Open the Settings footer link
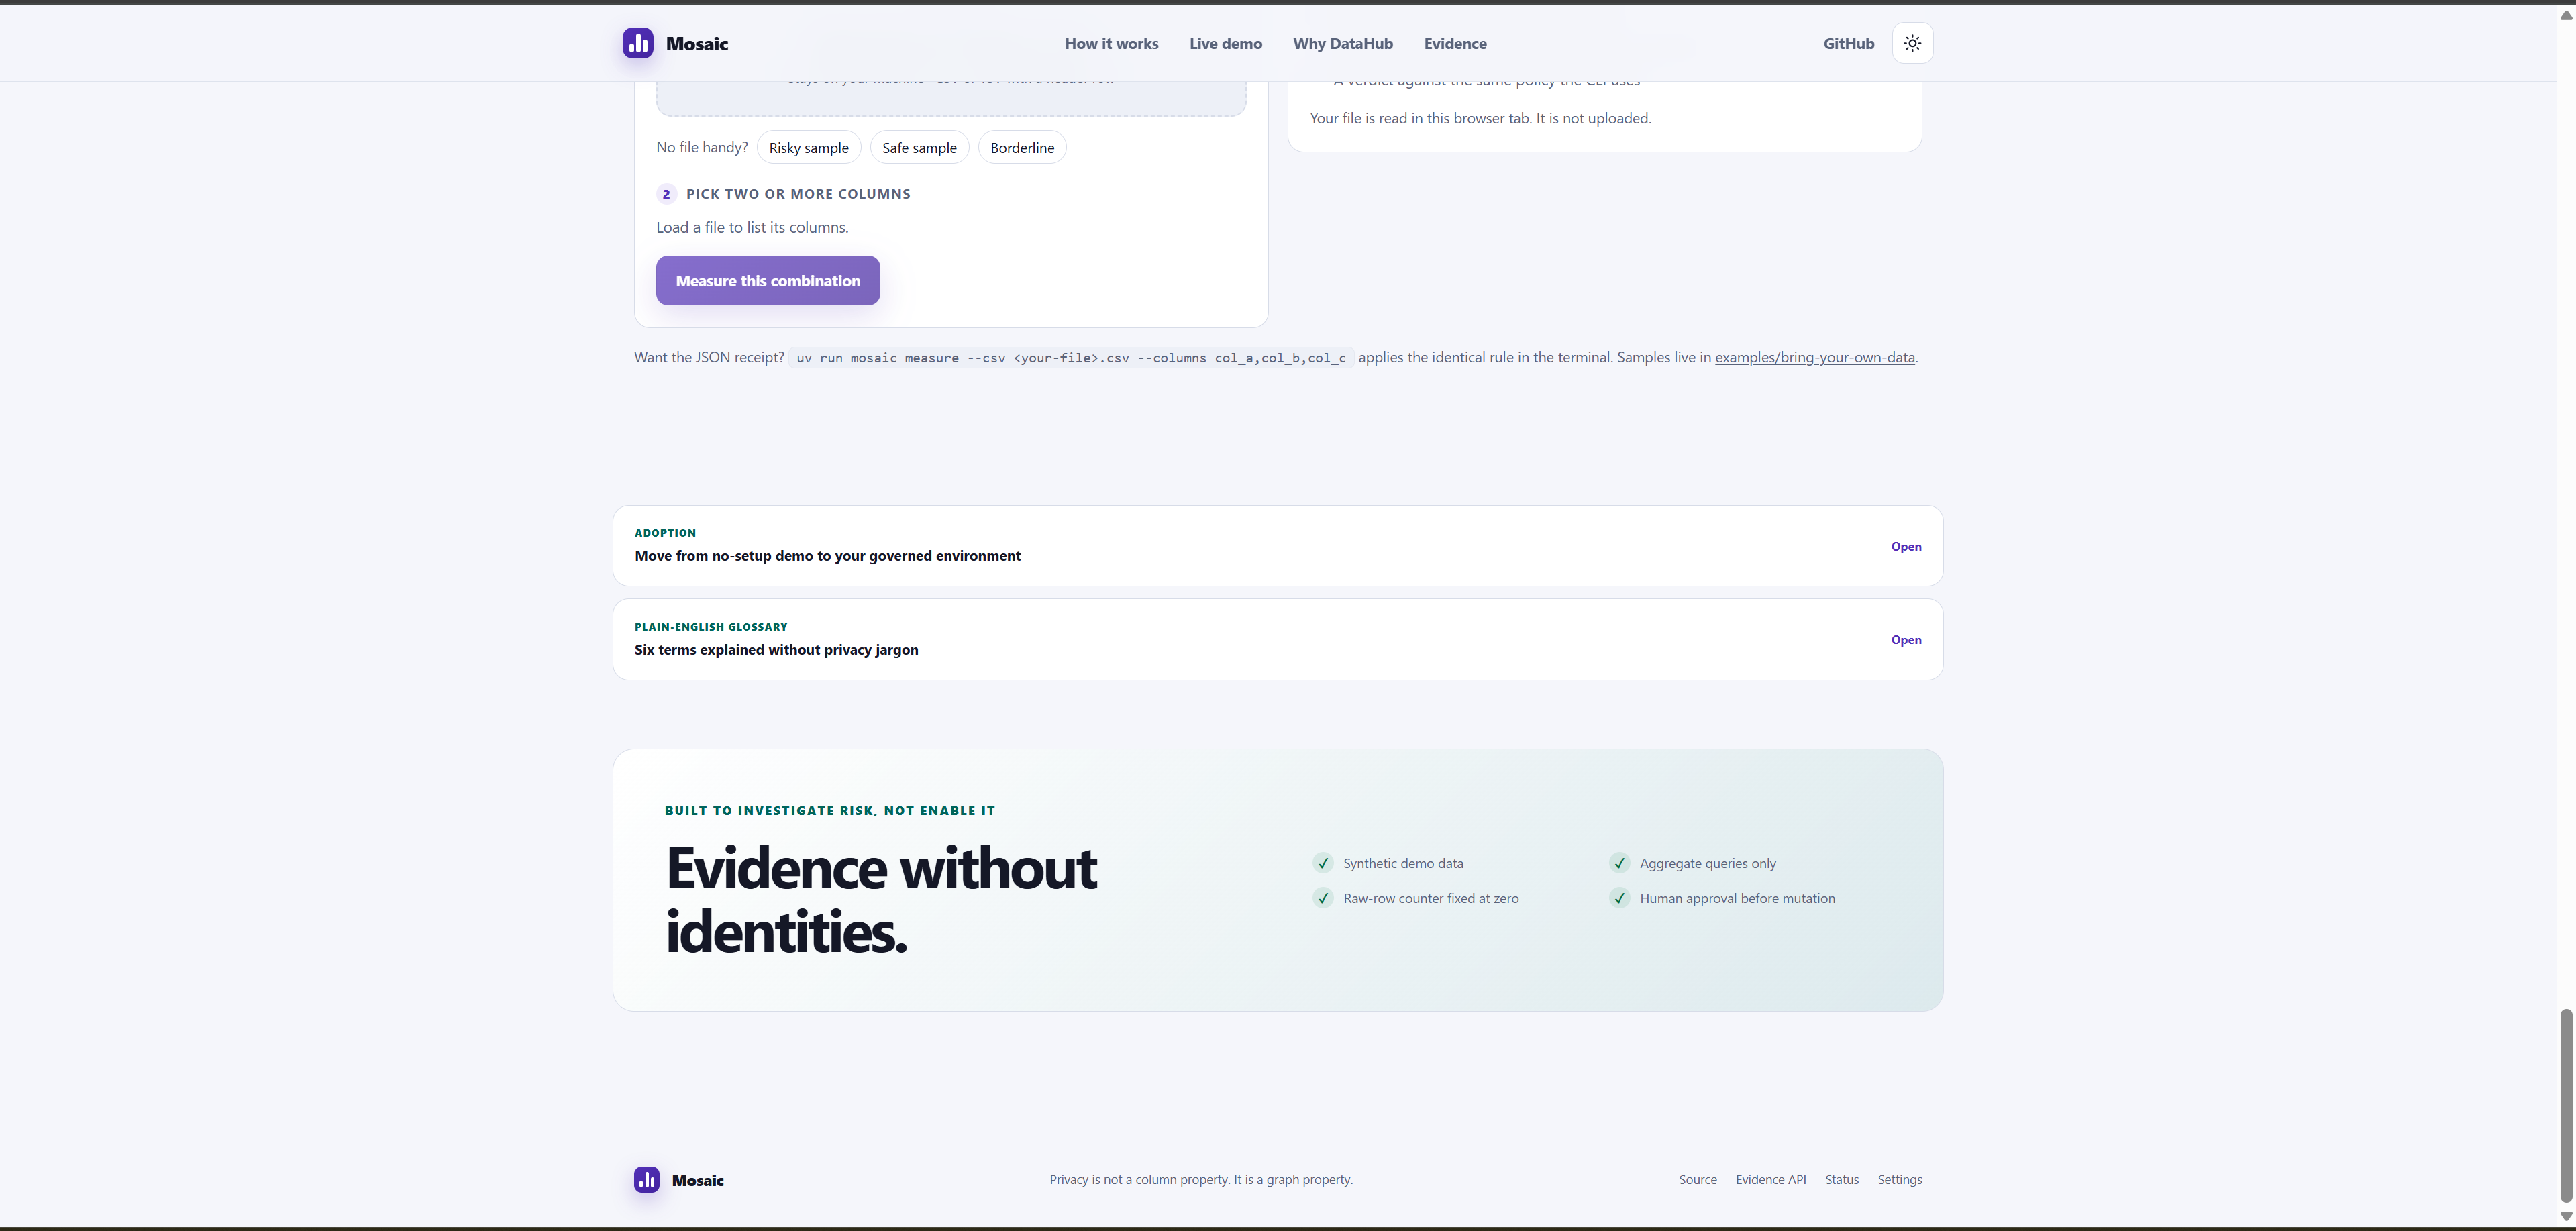Screen dimensions: 2576x1231 1899,1180
